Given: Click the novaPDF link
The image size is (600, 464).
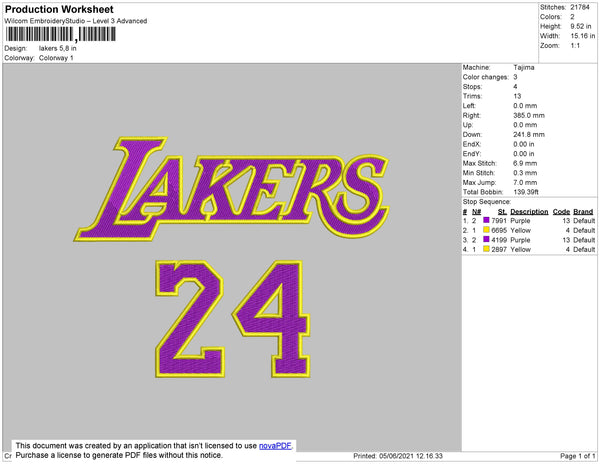Looking at the screenshot, I should [275, 446].
